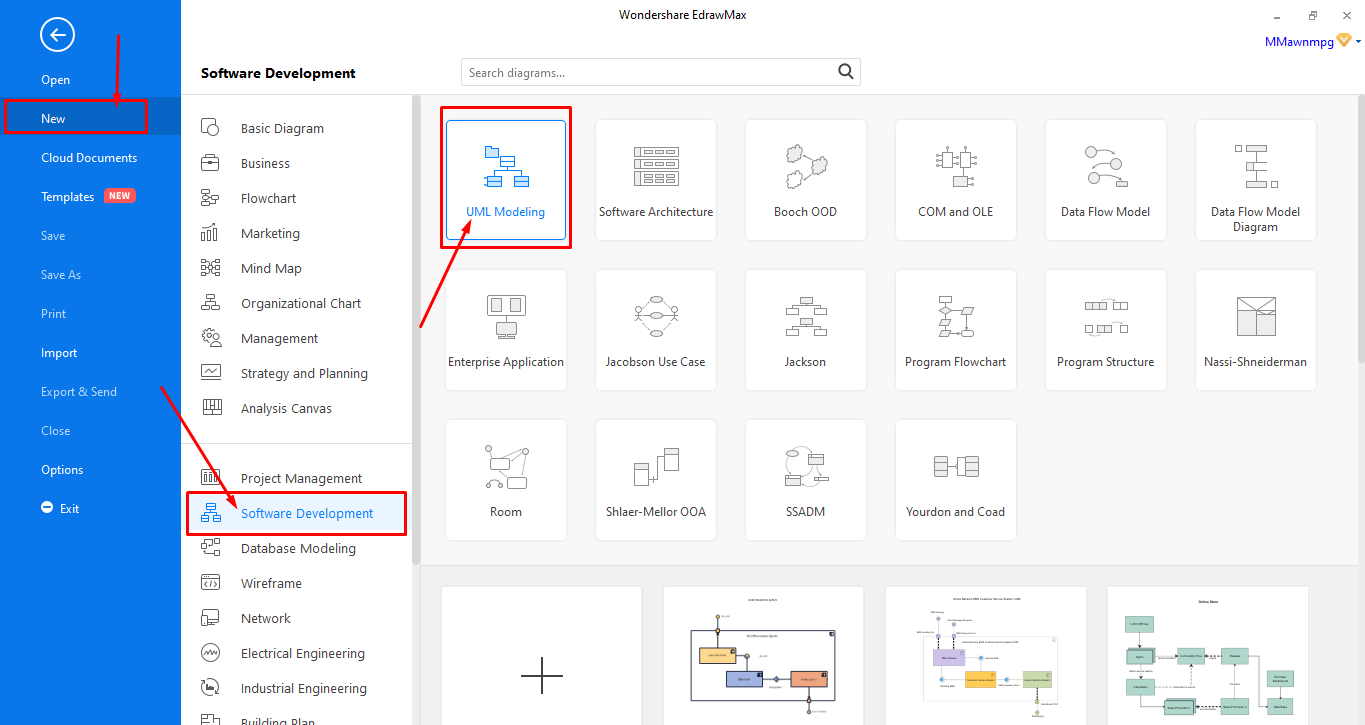Create a blank drawing with the plus thumbnail
The height and width of the screenshot is (725, 1365).
tap(541, 656)
